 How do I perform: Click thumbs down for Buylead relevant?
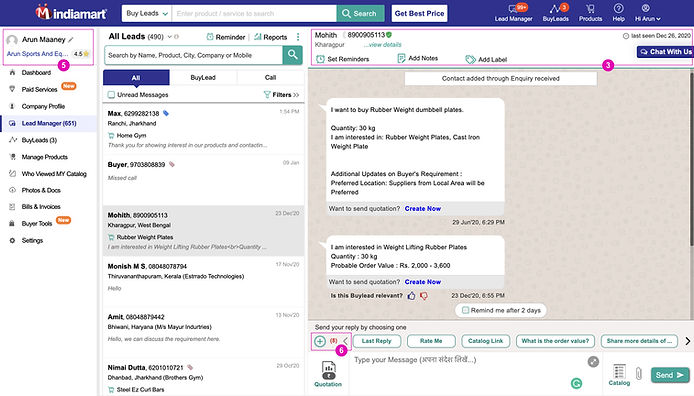[x=424, y=296]
